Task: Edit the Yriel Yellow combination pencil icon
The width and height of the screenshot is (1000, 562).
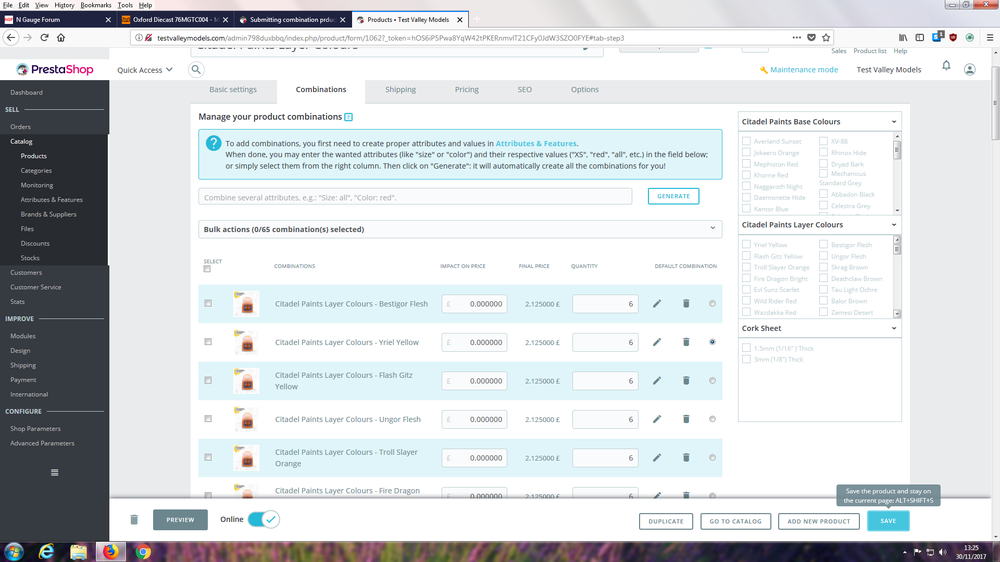Action: (x=657, y=342)
